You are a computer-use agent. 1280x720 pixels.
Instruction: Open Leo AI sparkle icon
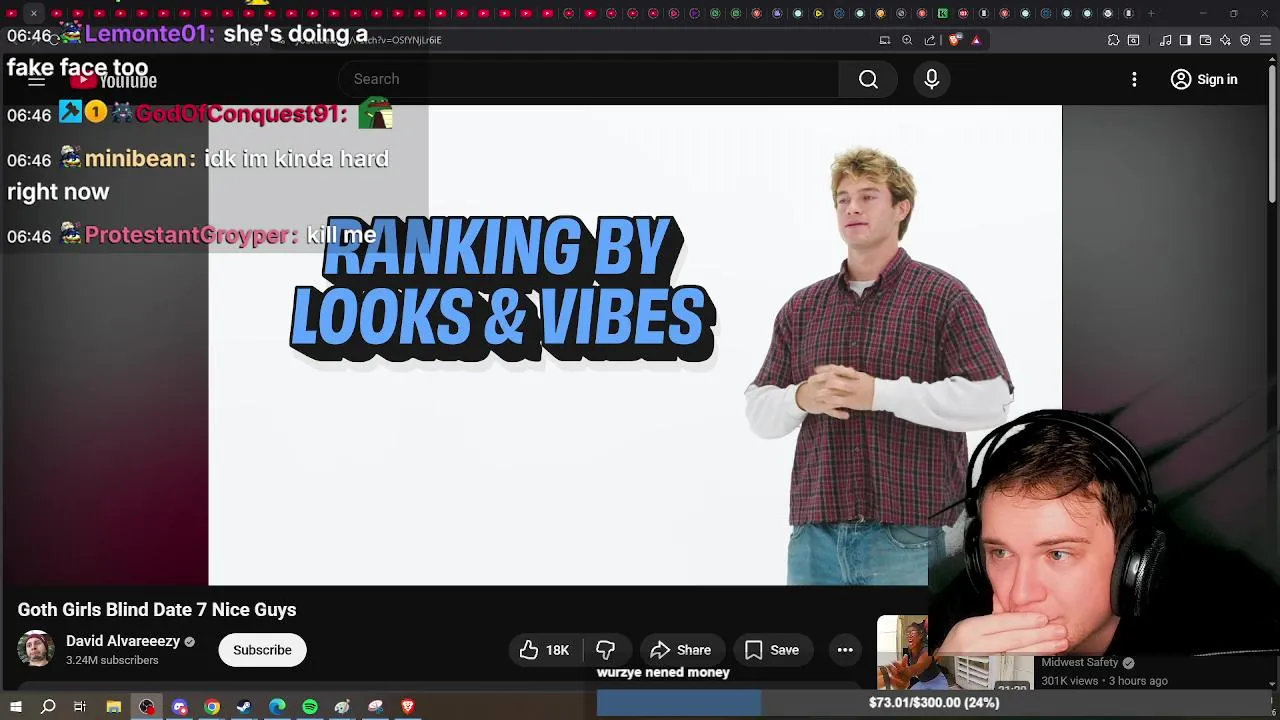[x=1225, y=40]
